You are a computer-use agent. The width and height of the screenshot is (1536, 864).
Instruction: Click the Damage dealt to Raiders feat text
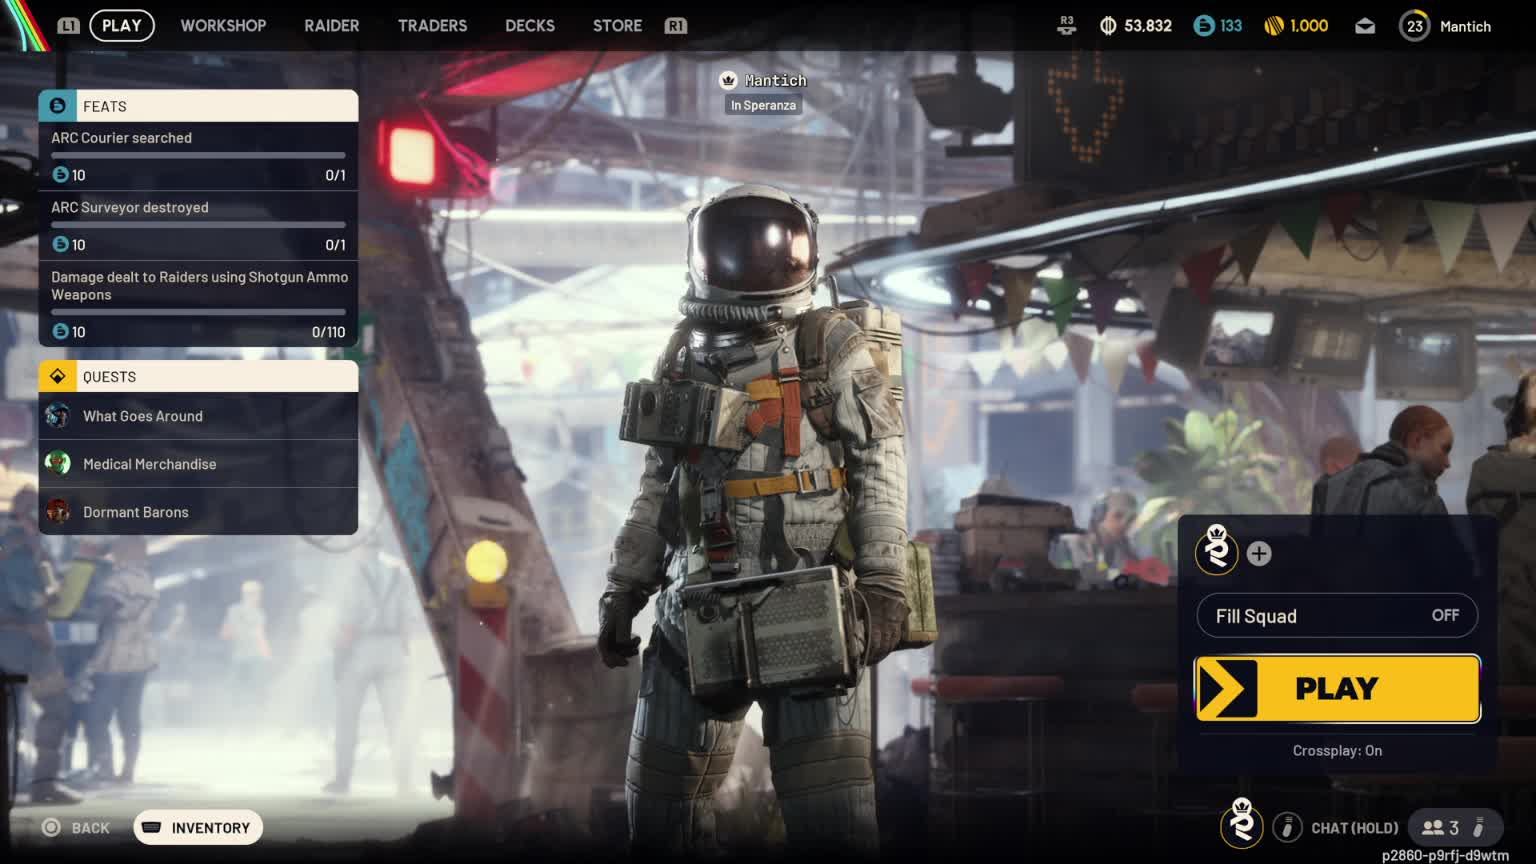click(200, 286)
